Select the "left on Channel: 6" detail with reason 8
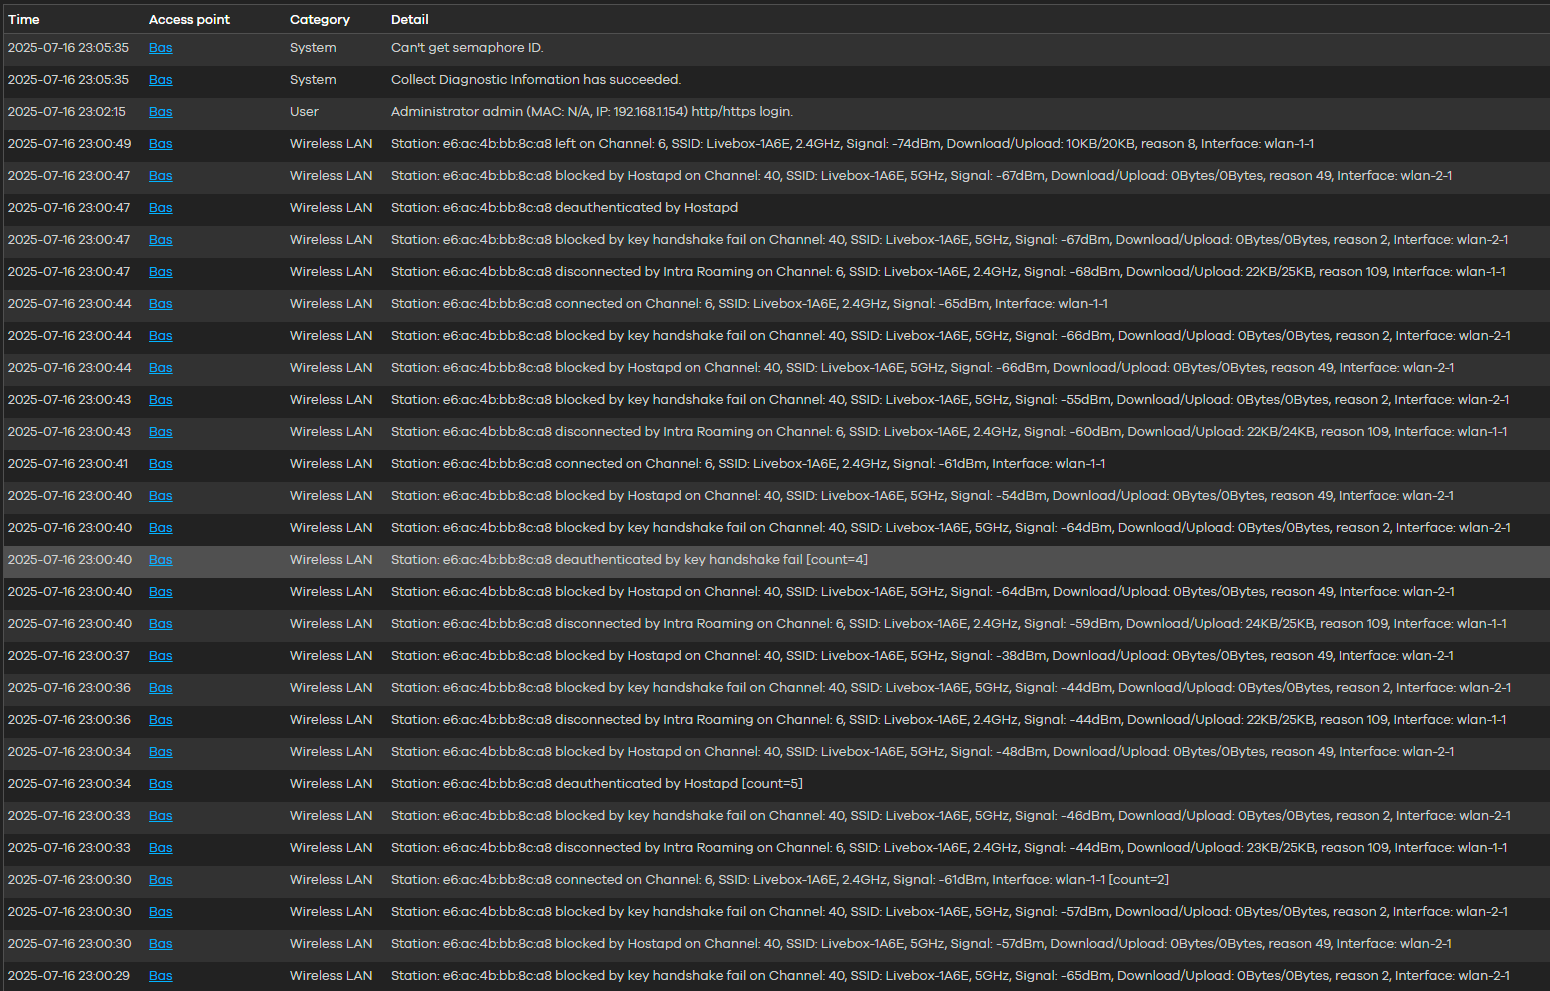Viewport: 1550px width, 991px height. point(852,143)
